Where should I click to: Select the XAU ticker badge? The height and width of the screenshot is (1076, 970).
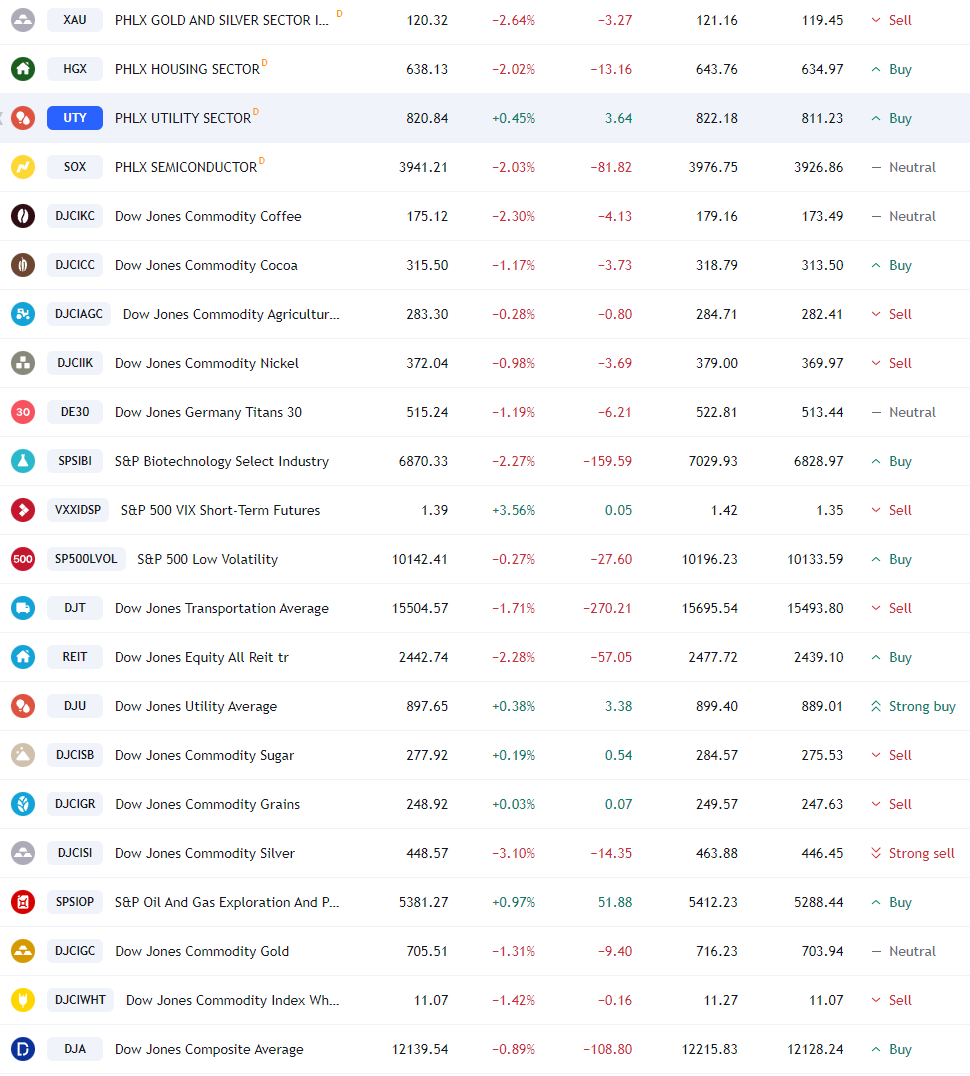(x=75, y=20)
